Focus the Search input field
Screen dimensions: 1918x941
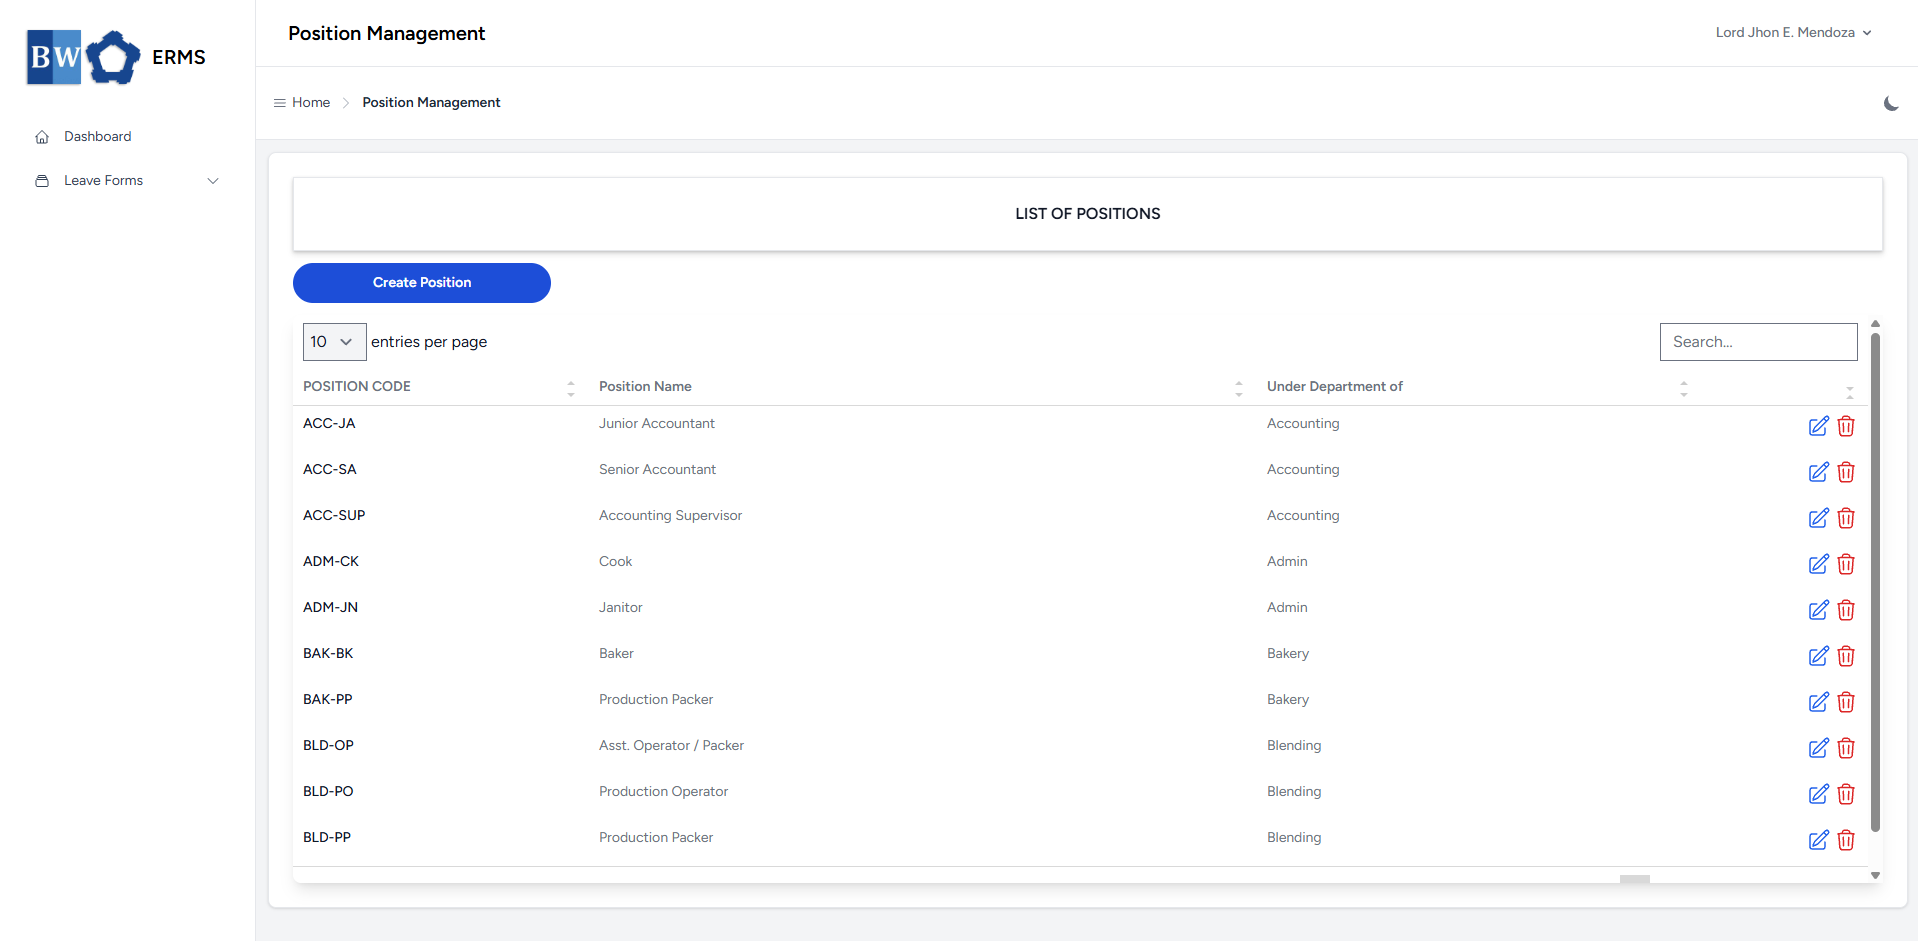click(x=1758, y=342)
